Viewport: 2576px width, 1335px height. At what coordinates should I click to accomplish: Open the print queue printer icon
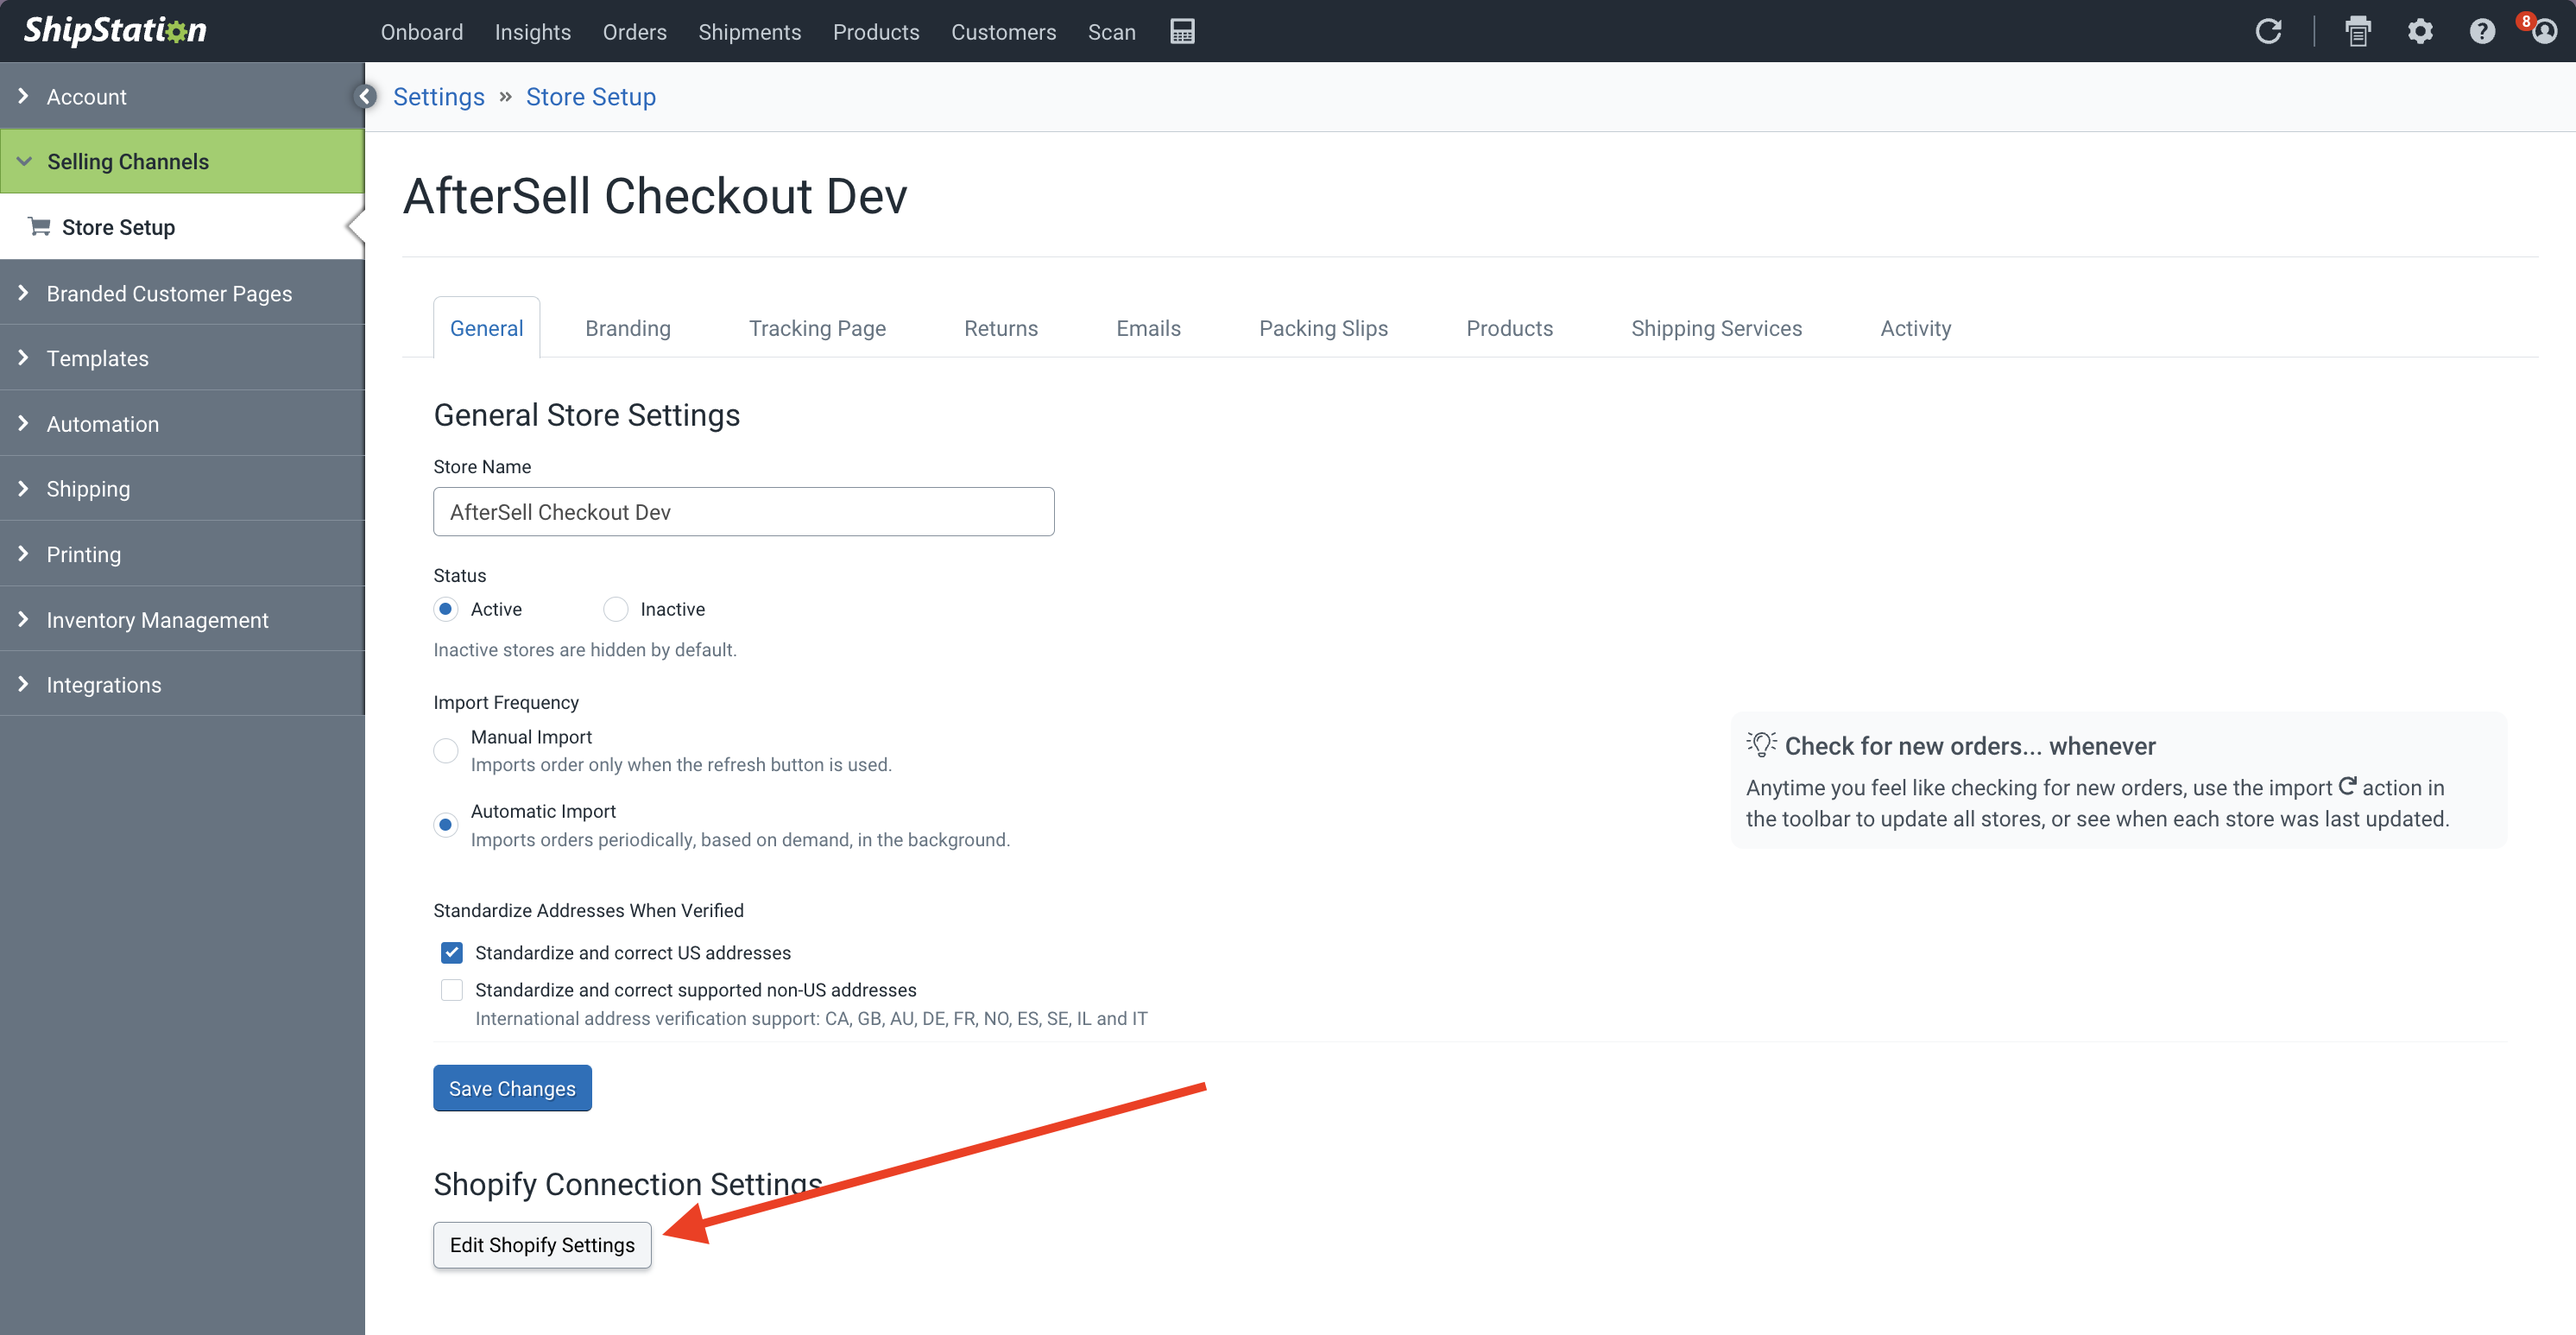tap(2358, 32)
